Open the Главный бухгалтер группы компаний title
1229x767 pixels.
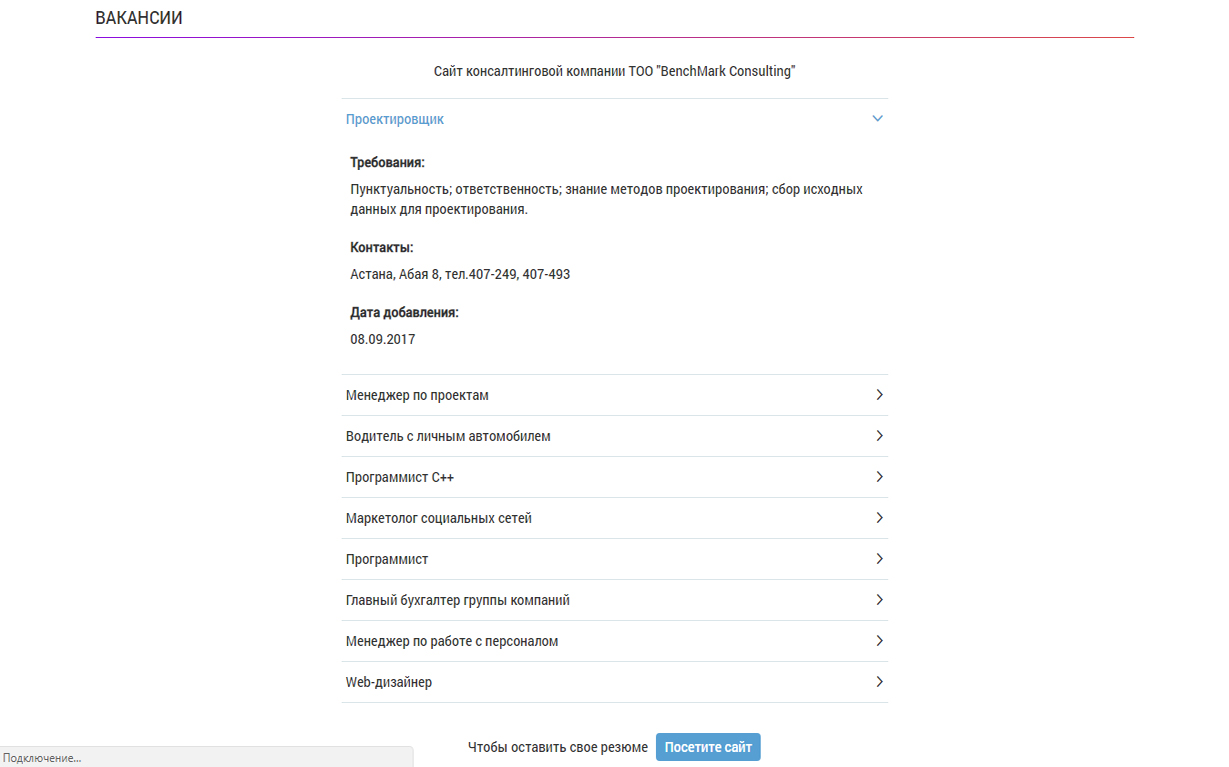[x=458, y=600]
